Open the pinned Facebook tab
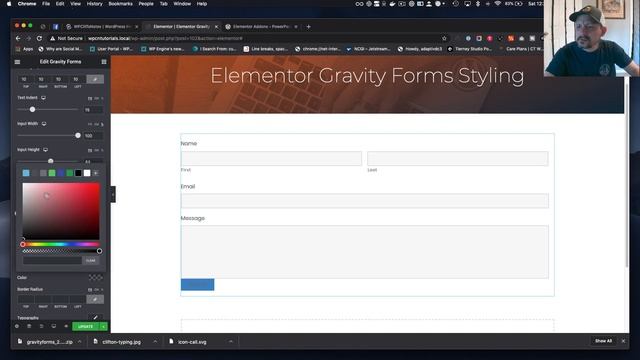The width and height of the screenshot is (640, 360). [56, 27]
